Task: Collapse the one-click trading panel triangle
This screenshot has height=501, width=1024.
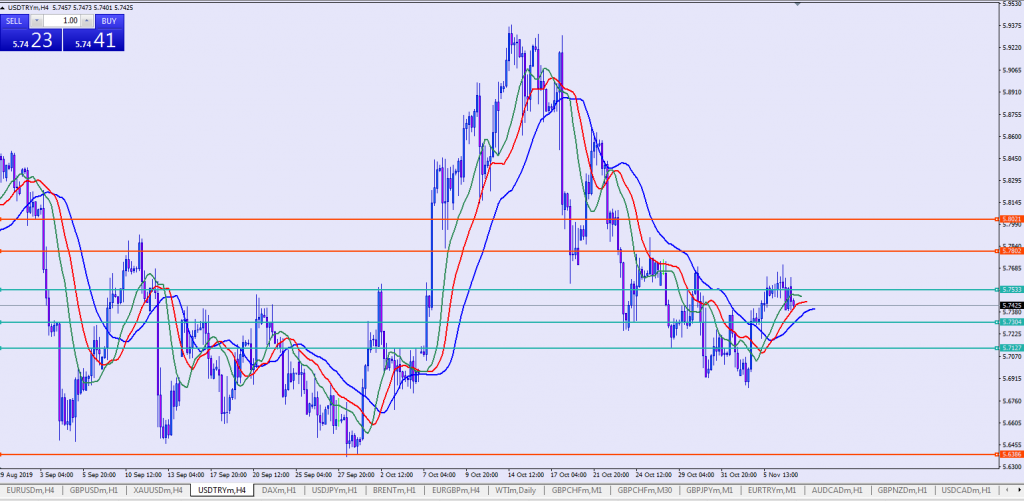Action: point(4,8)
